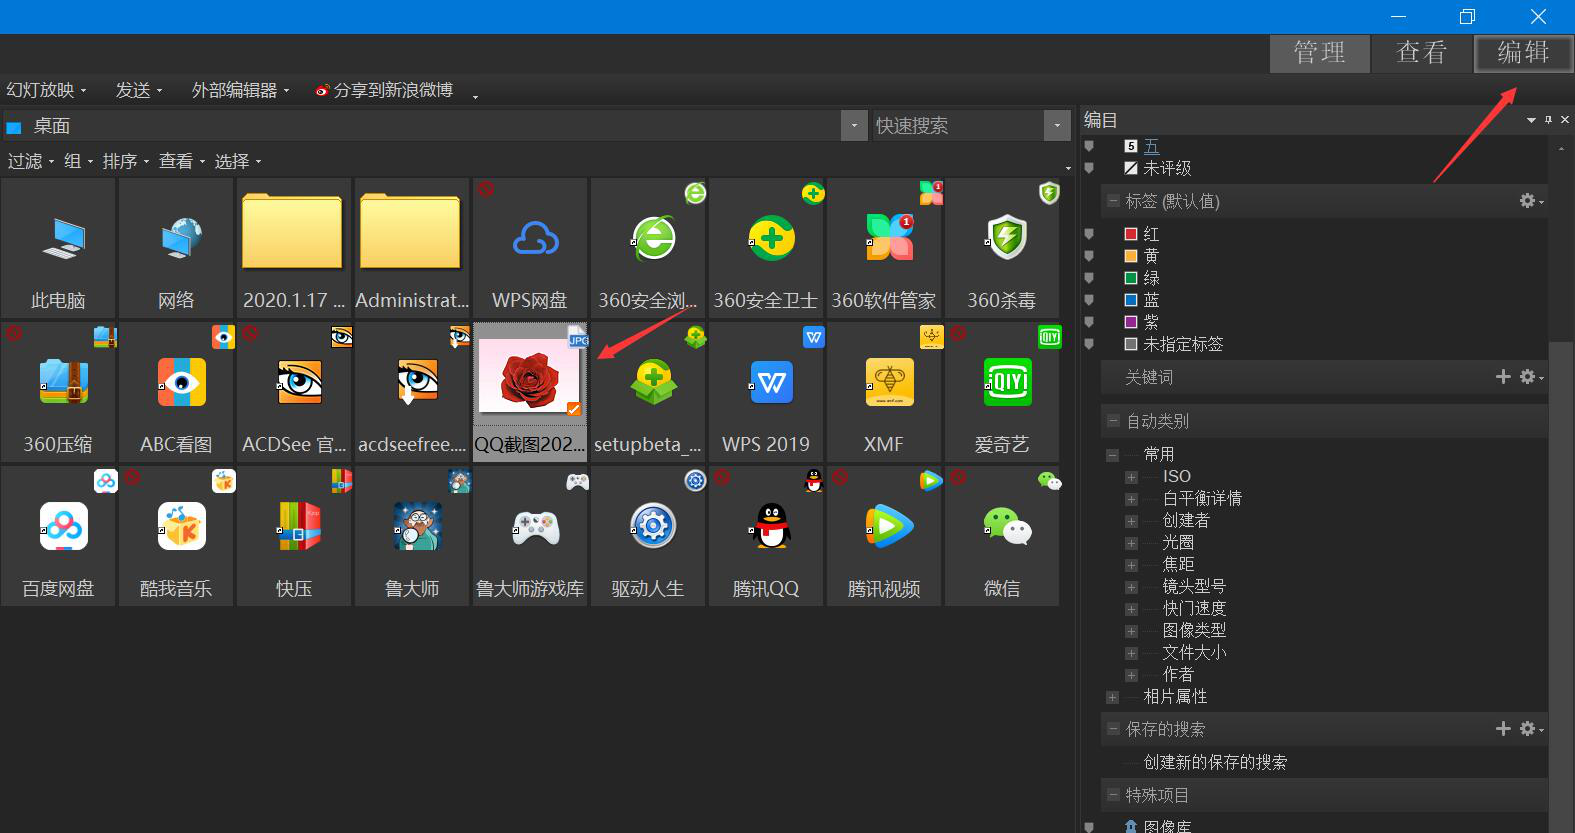
Task: Click 分享到新浪微博 button
Action: (x=384, y=90)
